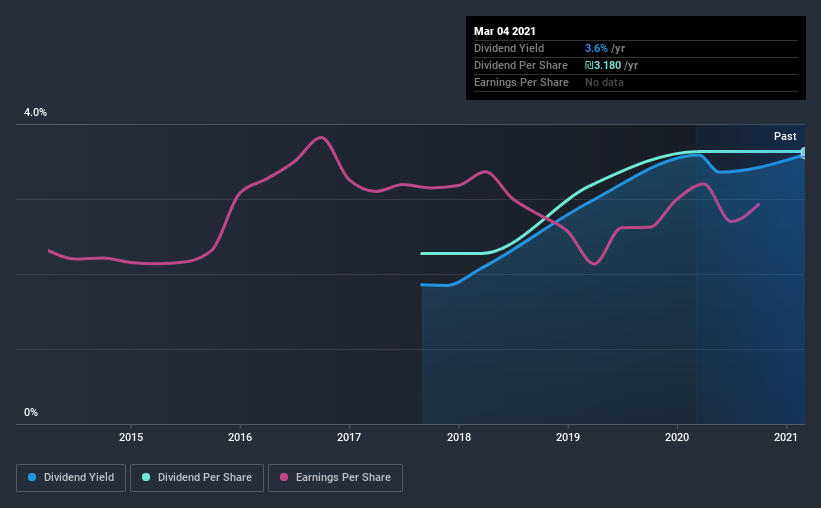Click the 2016 x-axis label
The width and height of the screenshot is (821, 508).
click(240, 437)
